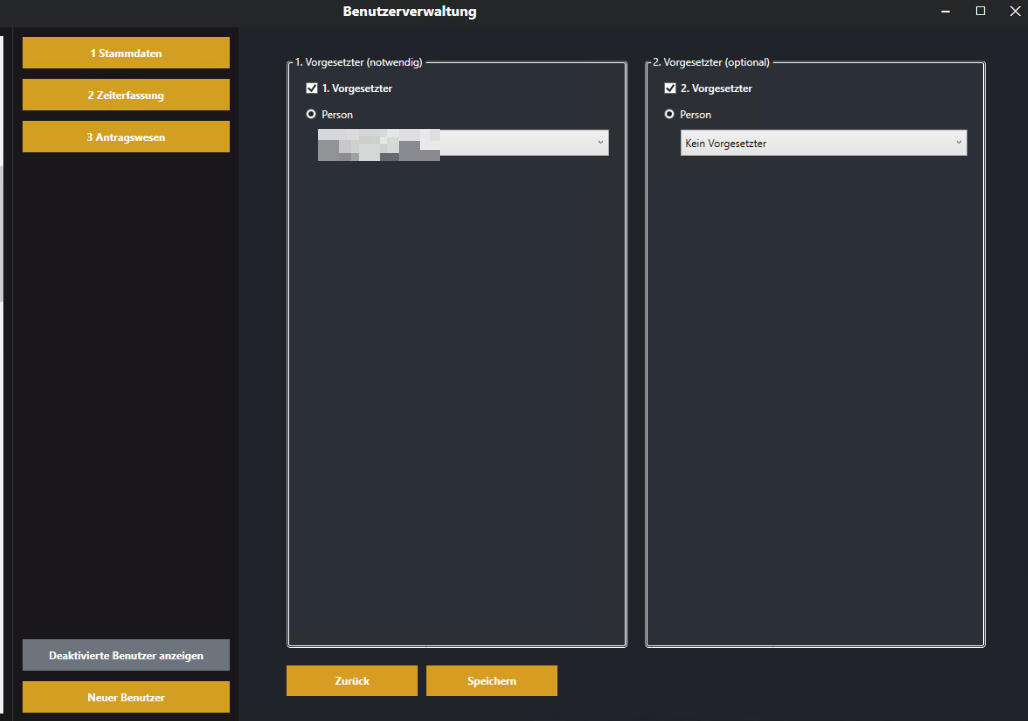Image resolution: width=1028 pixels, height=721 pixels.
Task: Maximize the Benutzerverwaltung window
Action: (x=980, y=11)
